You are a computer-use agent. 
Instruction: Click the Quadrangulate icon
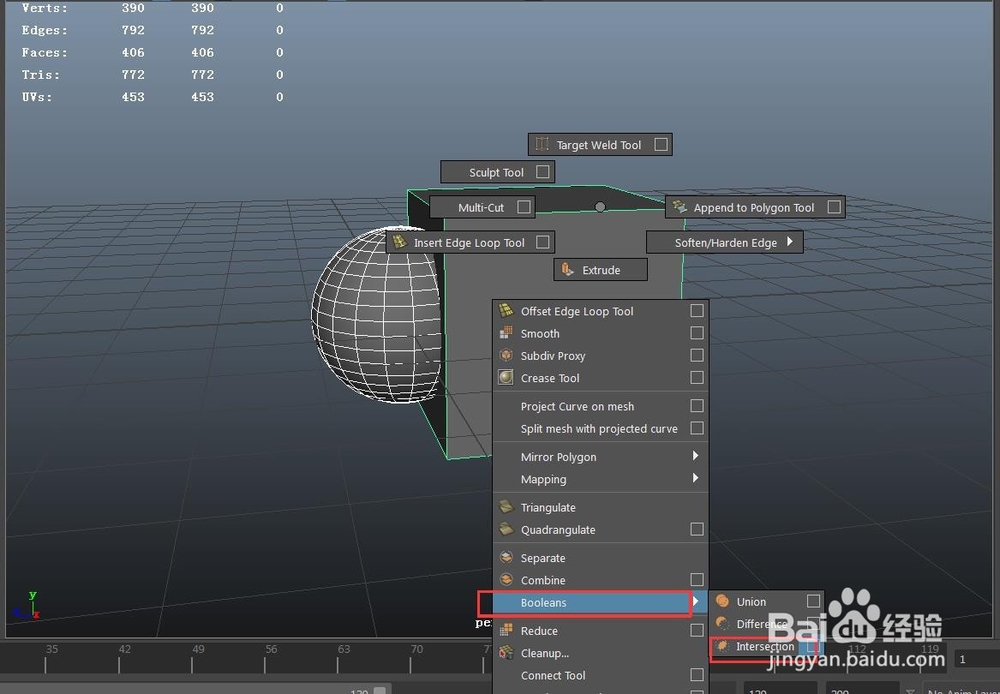506,529
